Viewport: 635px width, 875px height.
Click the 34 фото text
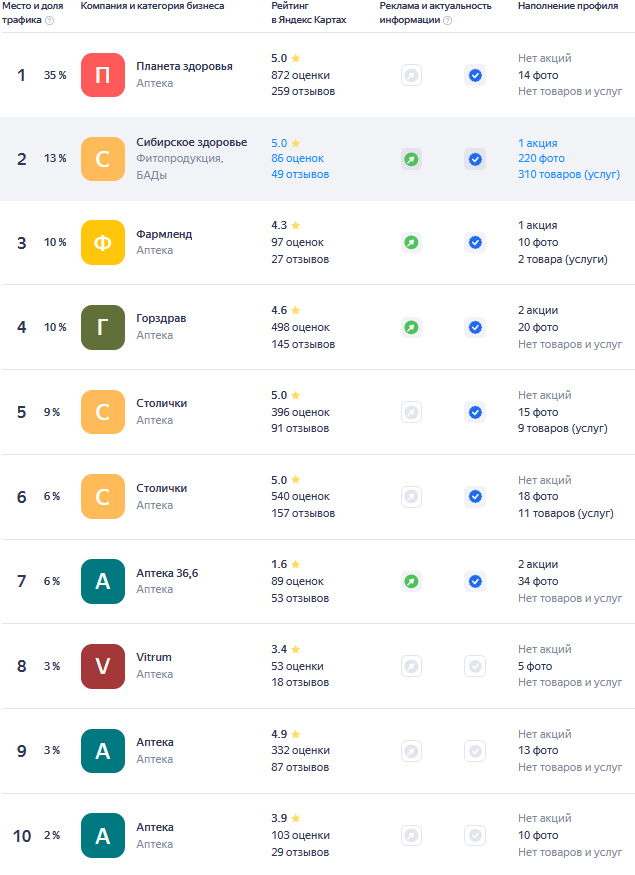click(x=538, y=581)
